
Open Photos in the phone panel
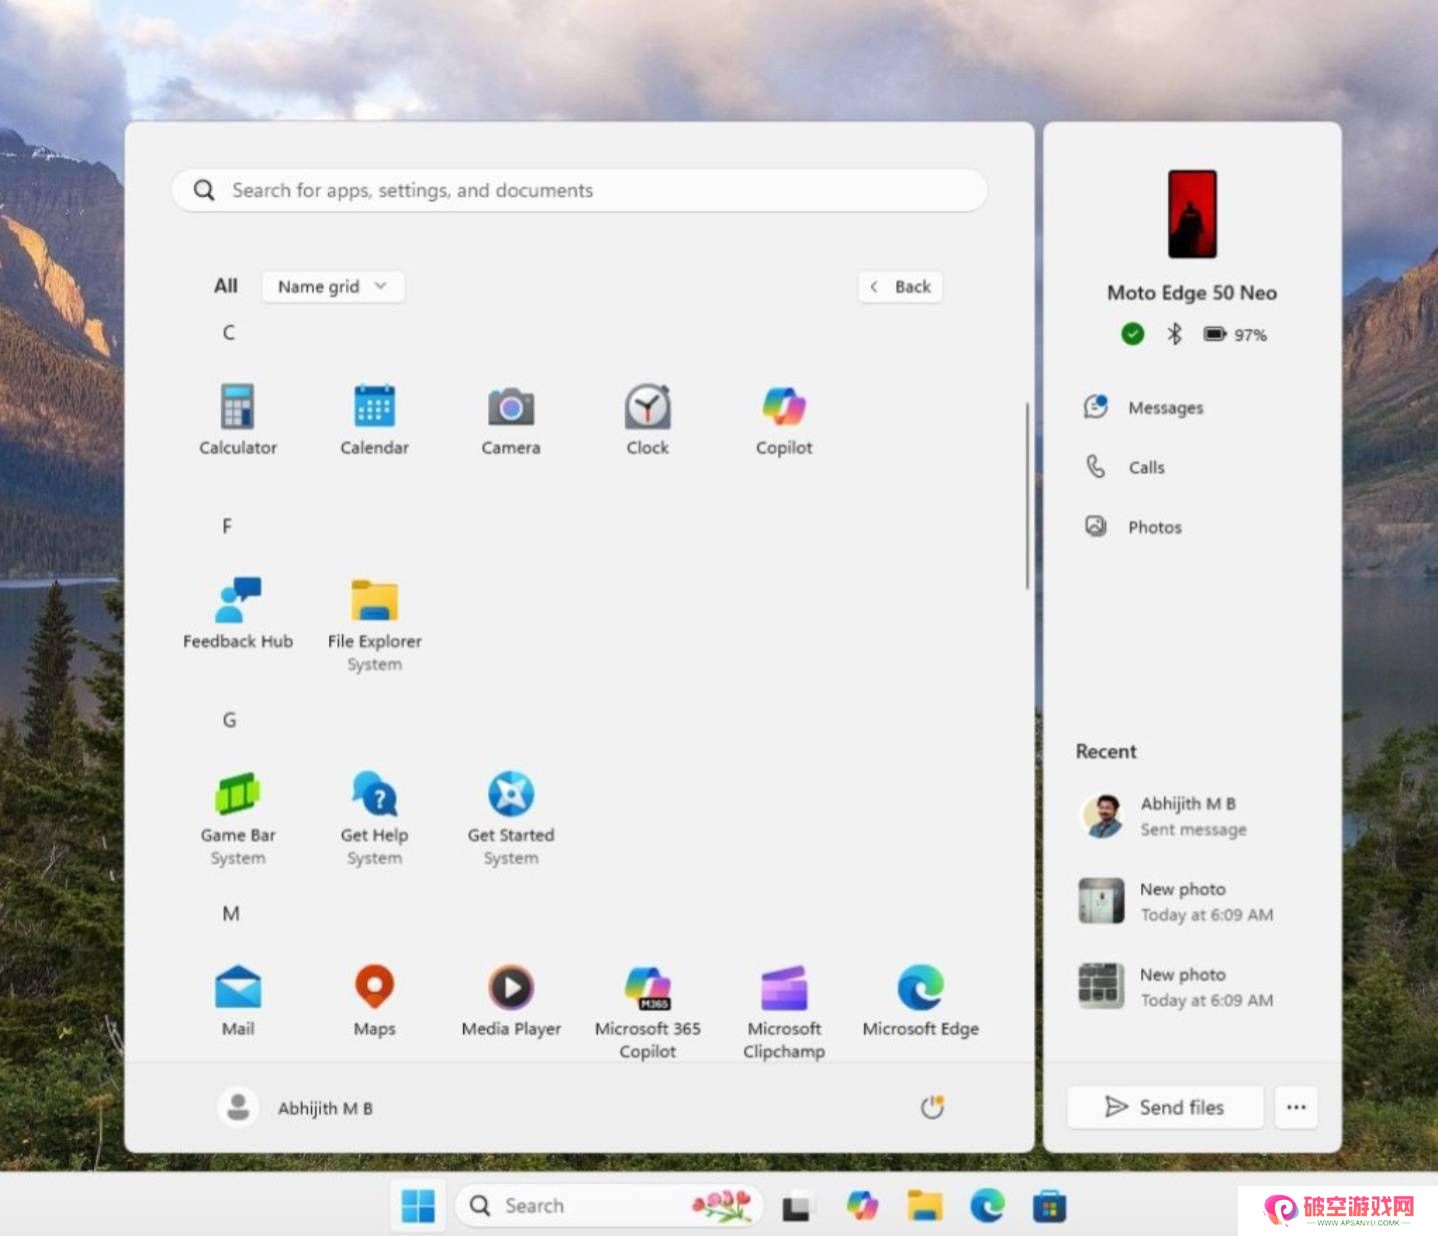coord(1134,527)
